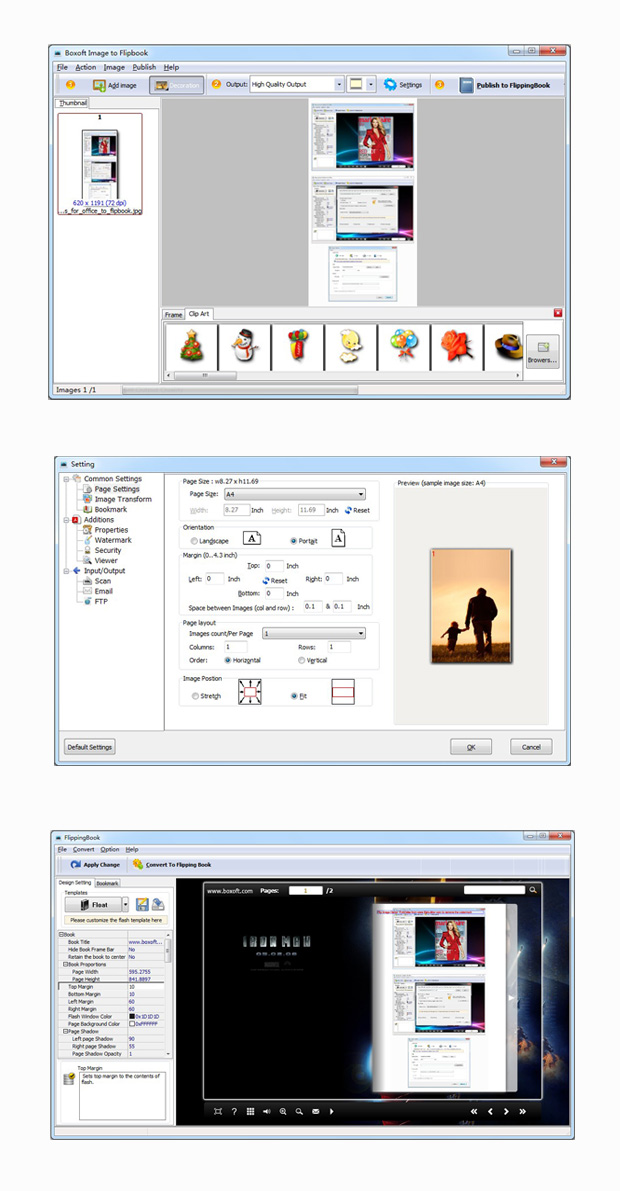The image size is (620, 1191).
Task: Click Default Settings button
Action: pos(90,747)
